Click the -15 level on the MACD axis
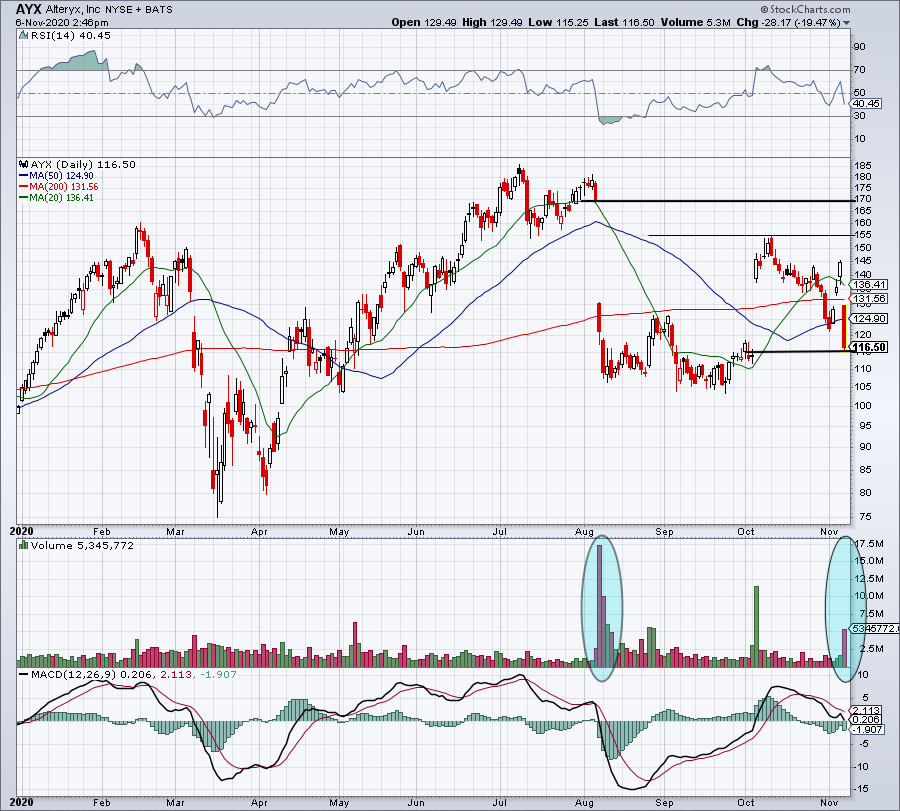 pos(862,789)
